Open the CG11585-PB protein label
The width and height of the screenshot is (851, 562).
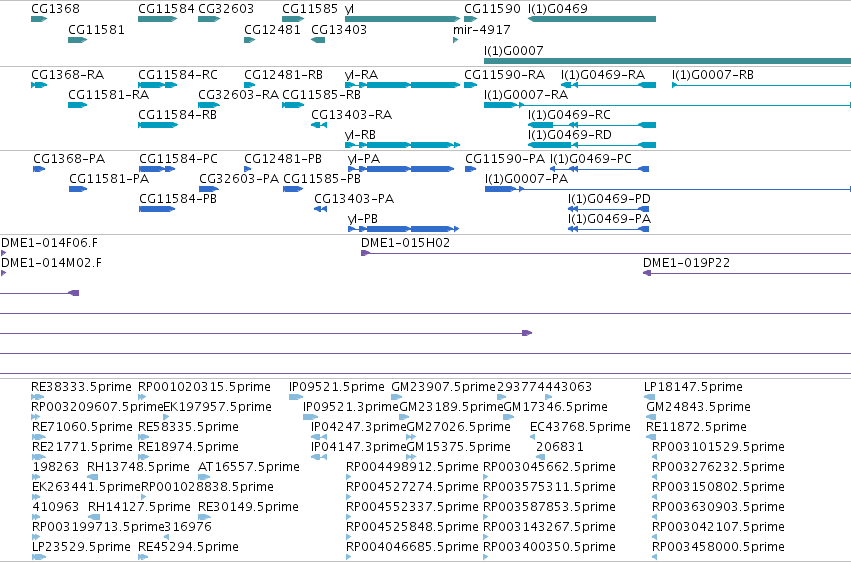[x=322, y=179]
